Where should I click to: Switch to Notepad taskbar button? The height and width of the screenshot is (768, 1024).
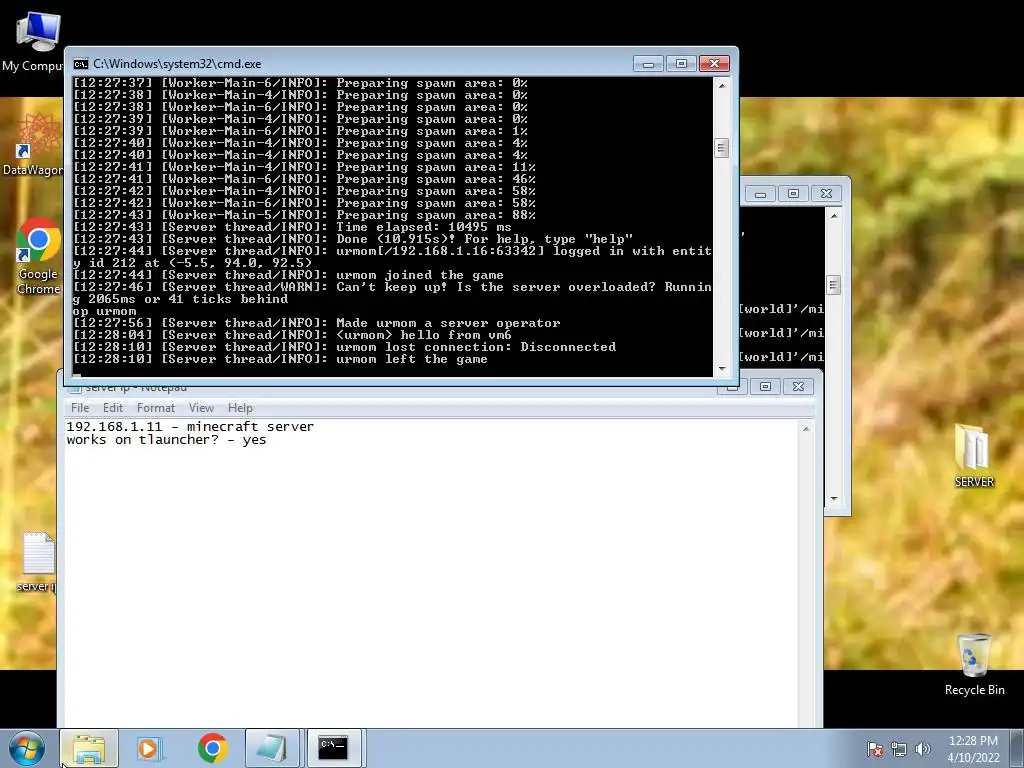pos(272,748)
